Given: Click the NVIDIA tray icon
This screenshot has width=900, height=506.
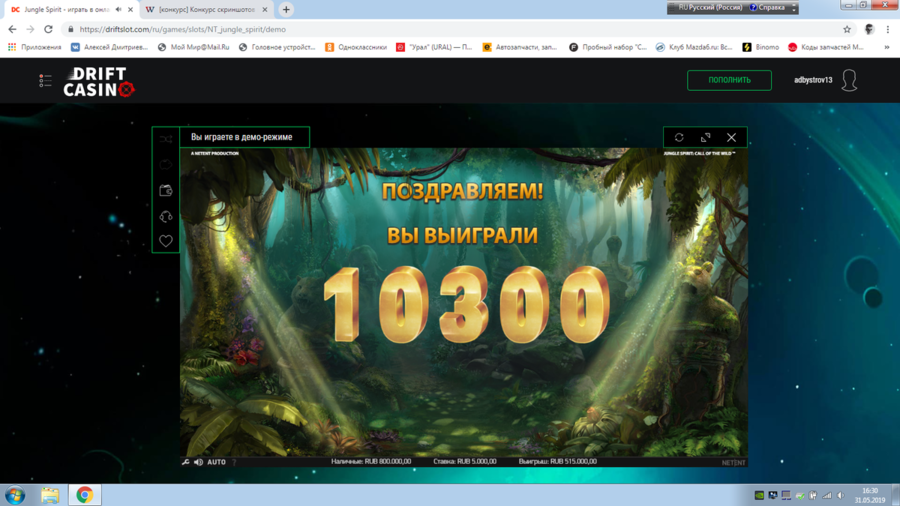Looking at the screenshot, I should [x=759, y=495].
